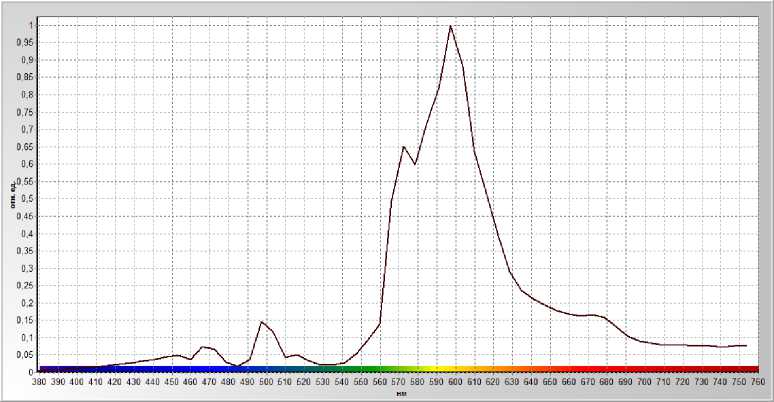Select the 490 wavelength label
Image resolution: width=774 pixels, height=402 pixels.
tap(247, 382)
